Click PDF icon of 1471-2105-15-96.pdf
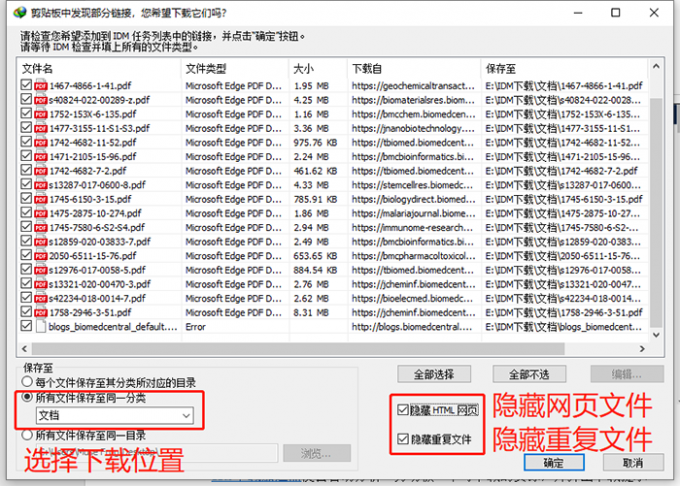The width and height of the screenshot is (680, 486). (41, 157)
